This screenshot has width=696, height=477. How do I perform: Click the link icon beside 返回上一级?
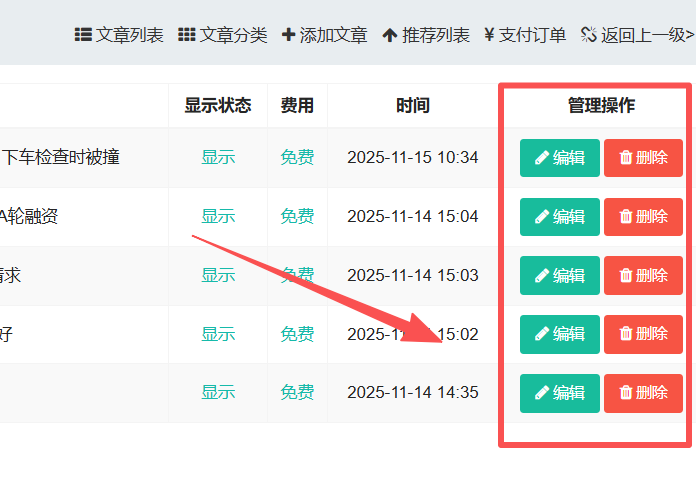pos(588,35)
